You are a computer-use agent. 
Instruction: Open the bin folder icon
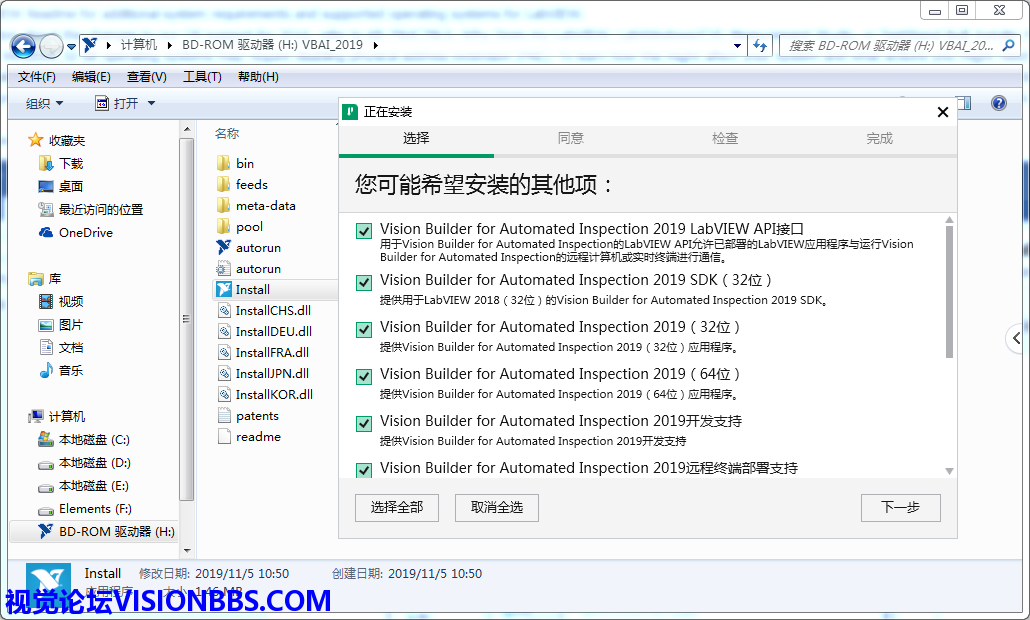click(x=224, y=163)
